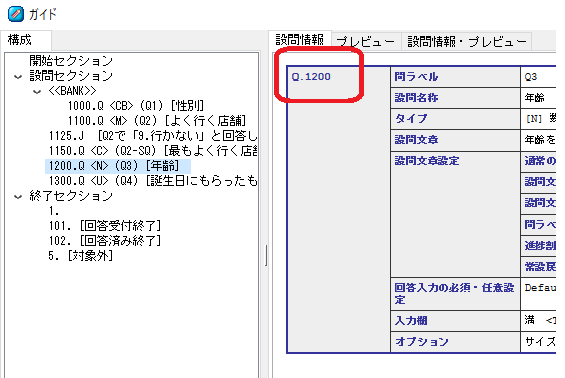Collapse the 終了セクション node
This screenshot has width=565, height=378.
(18, 196)
